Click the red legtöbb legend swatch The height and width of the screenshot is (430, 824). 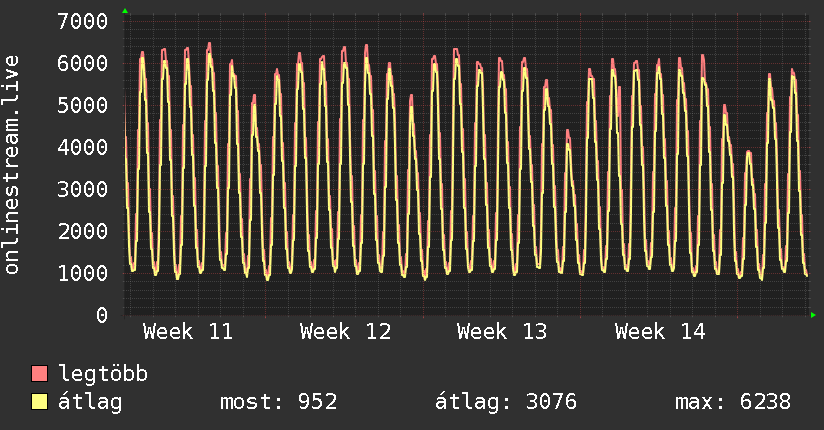39,374
